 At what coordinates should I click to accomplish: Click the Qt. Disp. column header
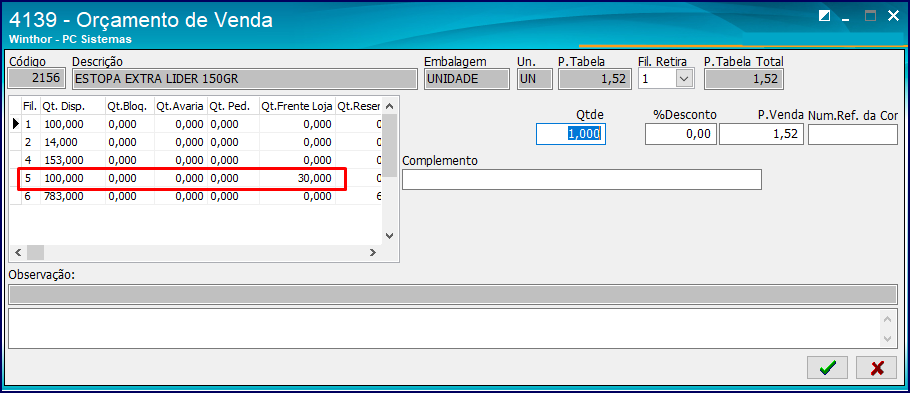[73, 106]
